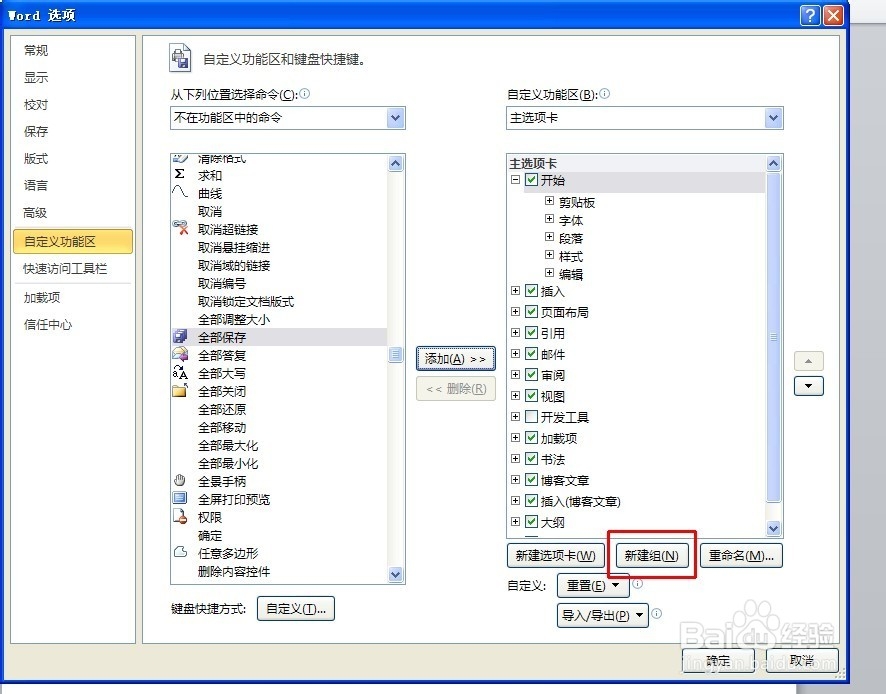Open the 显示 options category
This screenshot has width=886, height=694.
[36, 77]
